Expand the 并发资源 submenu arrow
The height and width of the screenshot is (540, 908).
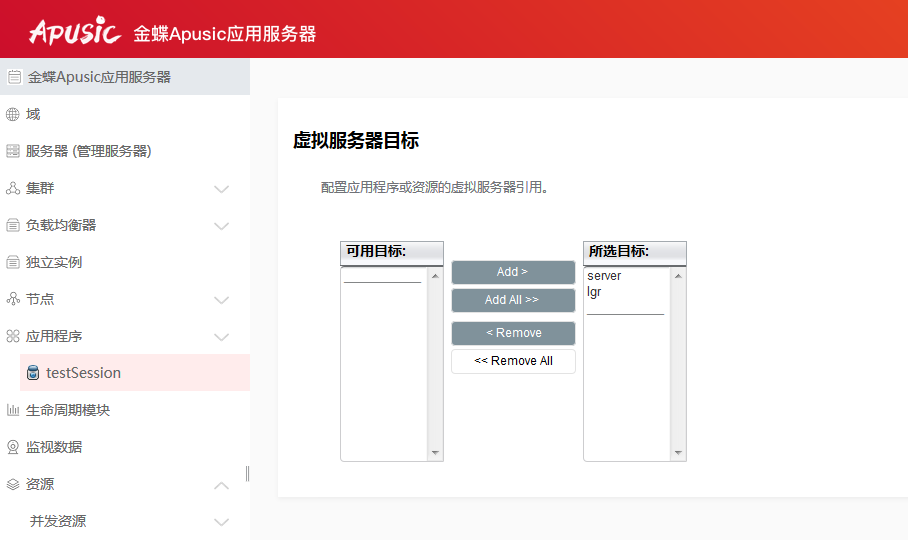[x=222, y=522]
